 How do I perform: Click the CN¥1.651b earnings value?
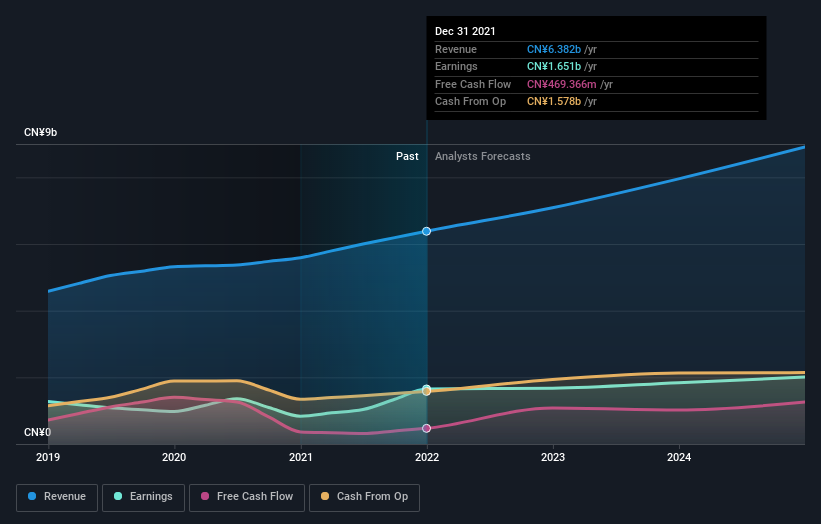point(553,66)
